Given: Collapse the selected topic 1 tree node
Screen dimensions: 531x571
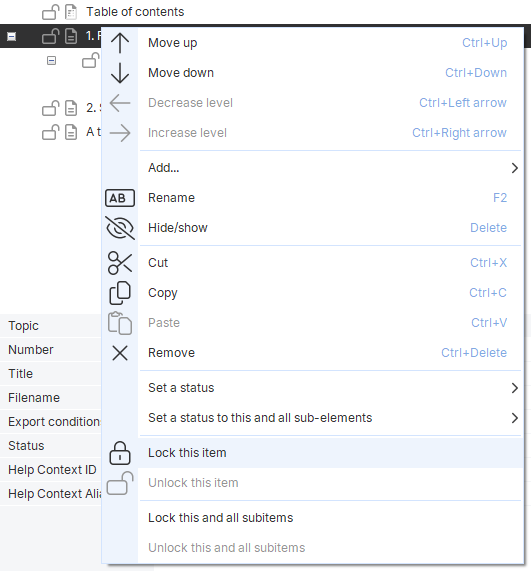Looking at the screenshot, I should (12, 36).
